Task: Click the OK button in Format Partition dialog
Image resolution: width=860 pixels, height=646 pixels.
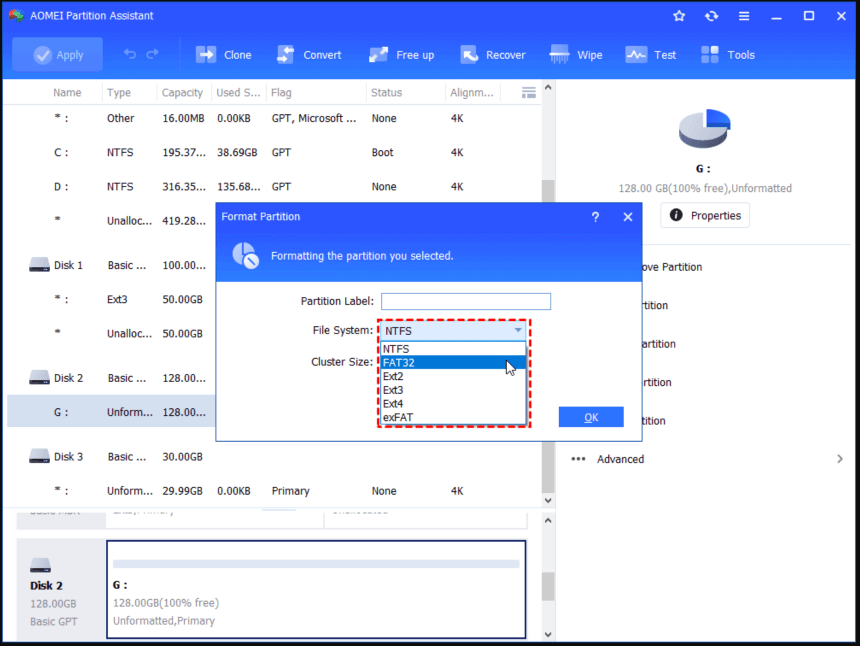Action: coord(591,416)
